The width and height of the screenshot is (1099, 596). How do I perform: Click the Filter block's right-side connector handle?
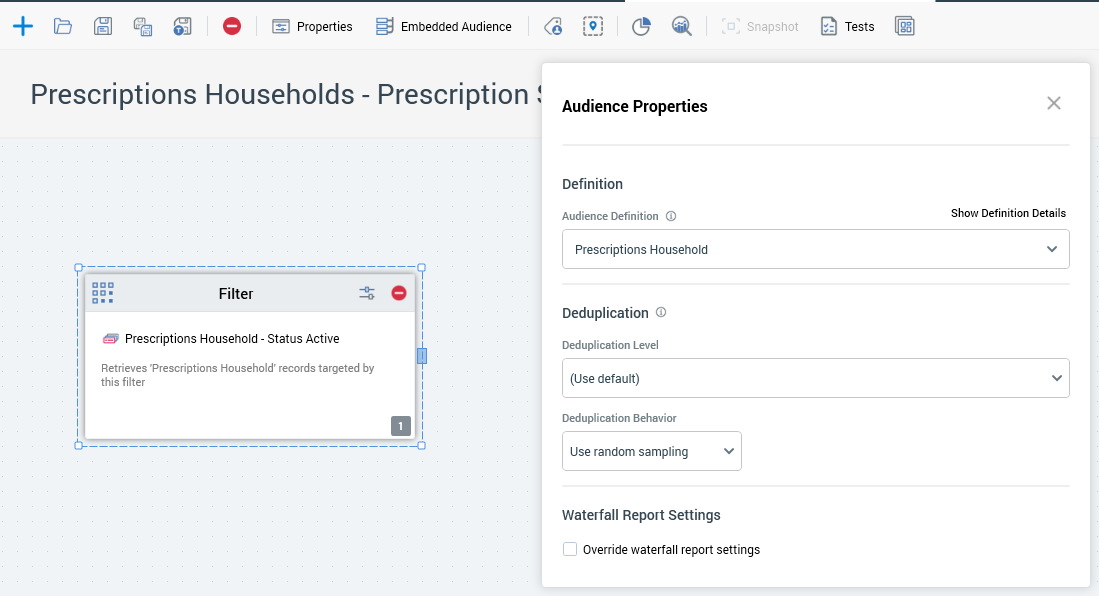click(422, 356)
